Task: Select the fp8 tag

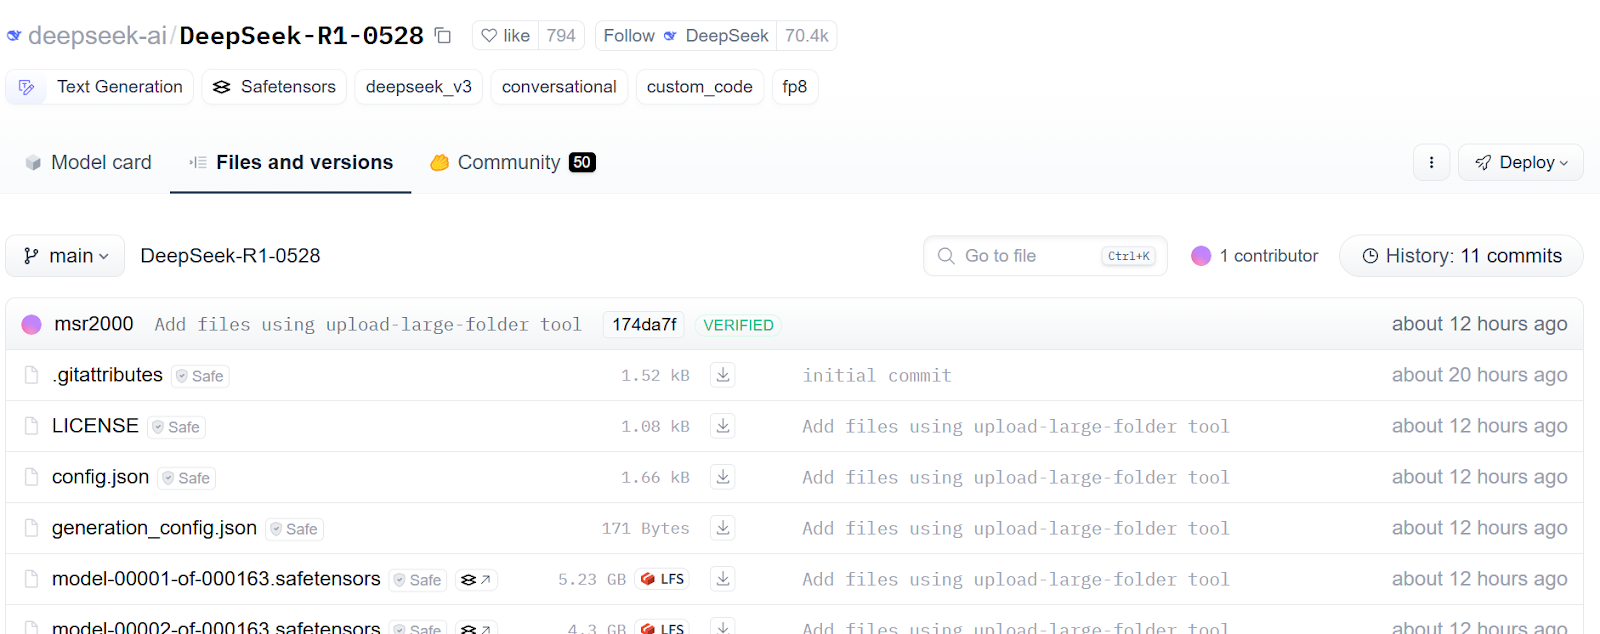Action: 795,87
